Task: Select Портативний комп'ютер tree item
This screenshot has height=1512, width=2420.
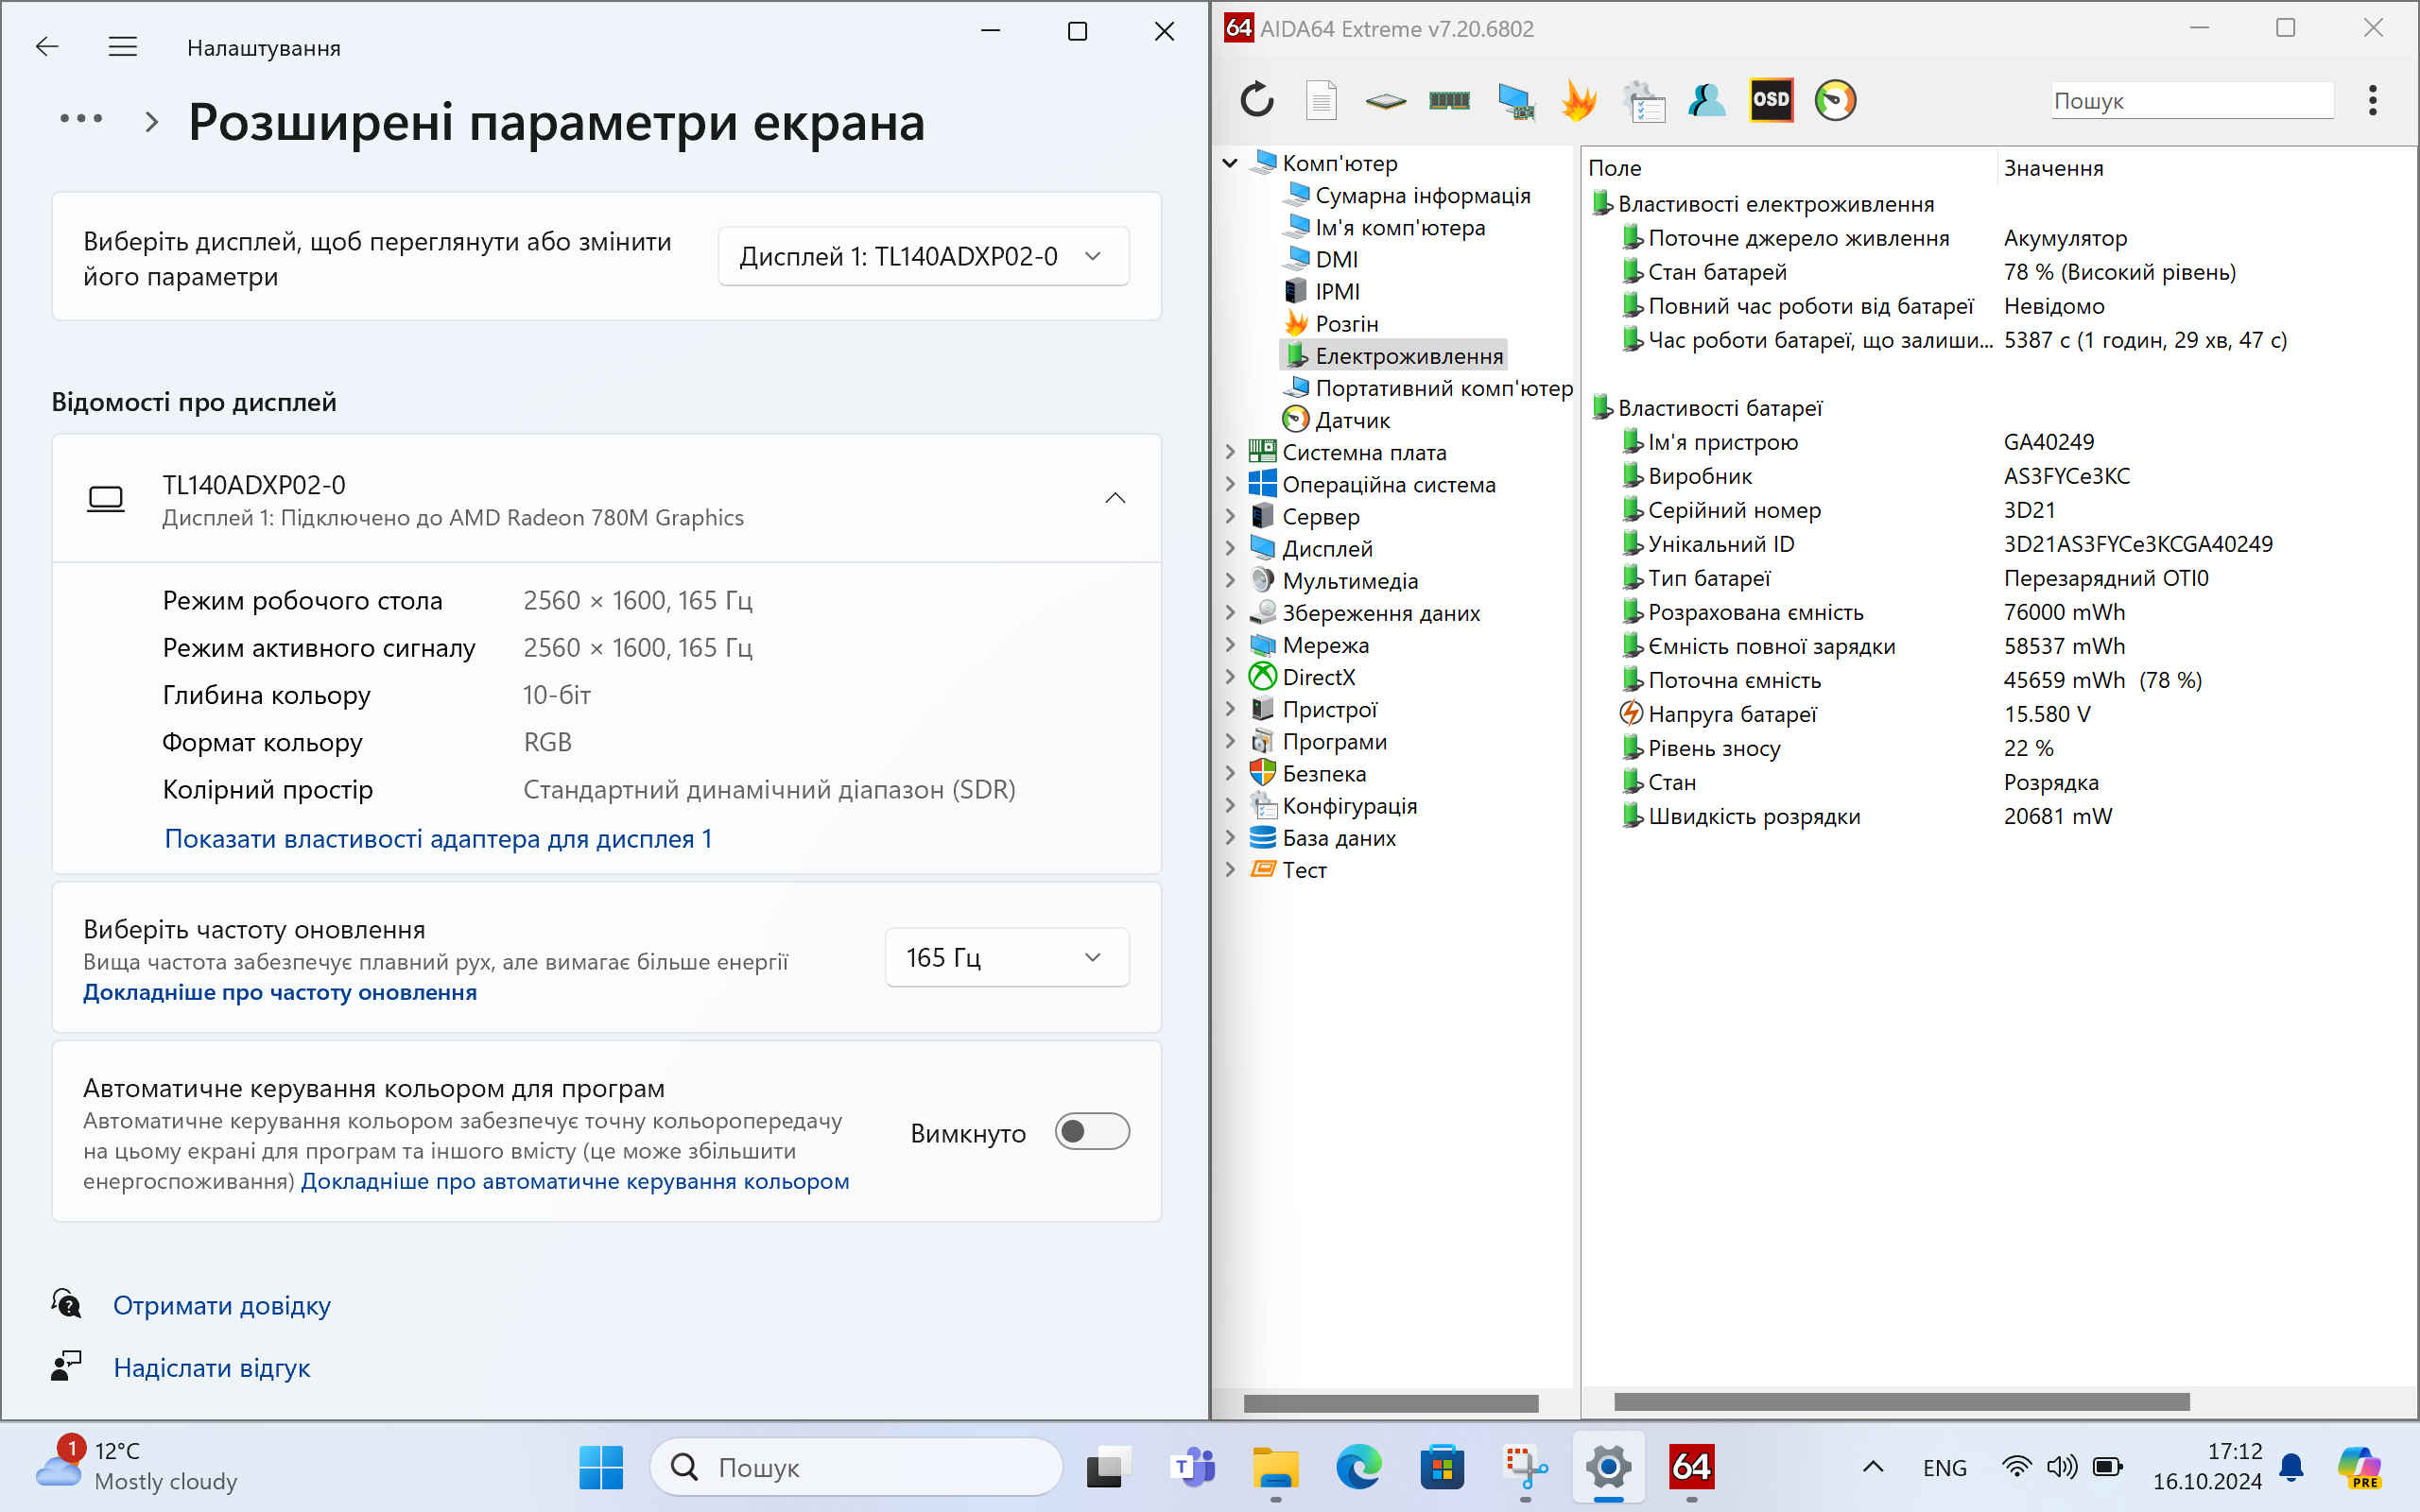Action: pos(1443,388)
